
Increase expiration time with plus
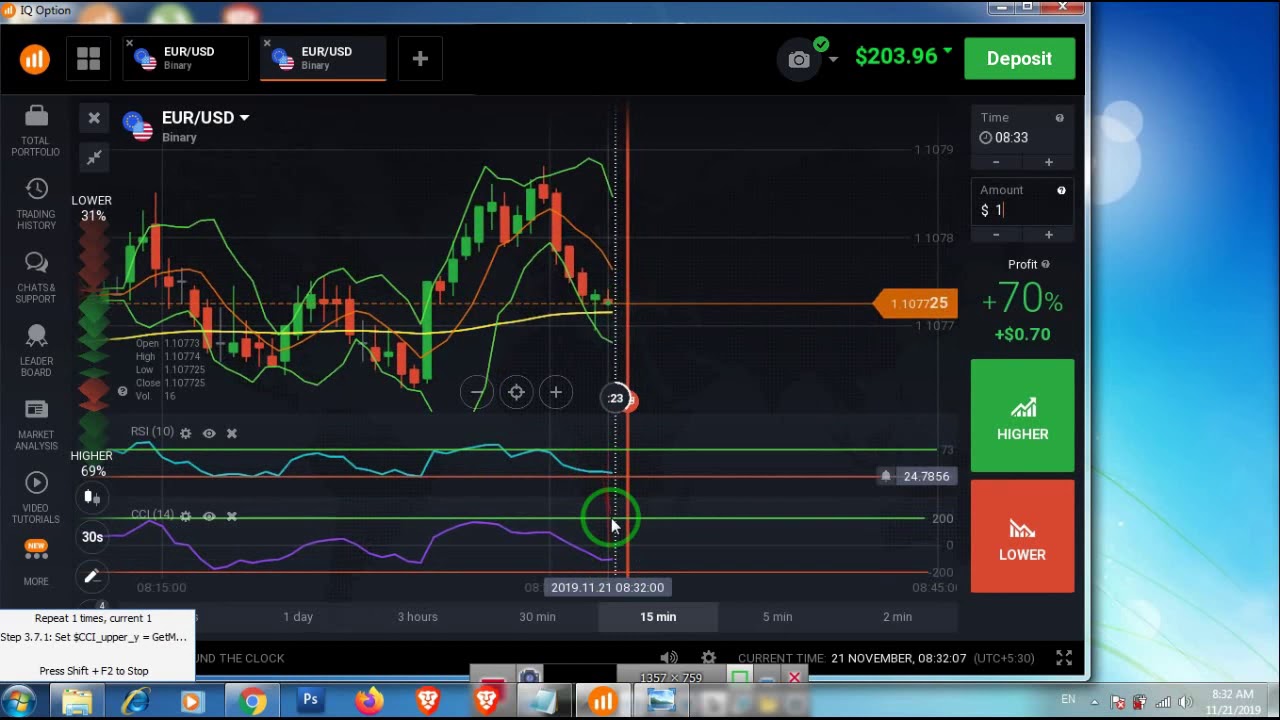click(1049, 162)
